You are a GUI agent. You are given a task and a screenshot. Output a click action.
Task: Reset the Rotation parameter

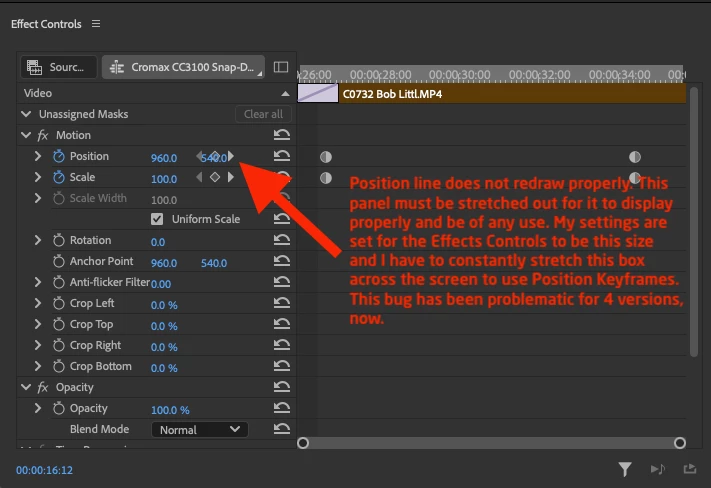click(x=282, y=239)
